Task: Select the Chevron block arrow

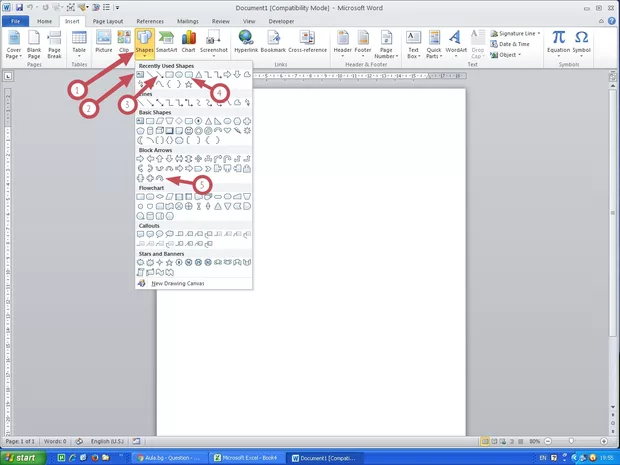Action: [x=208, y=169]
